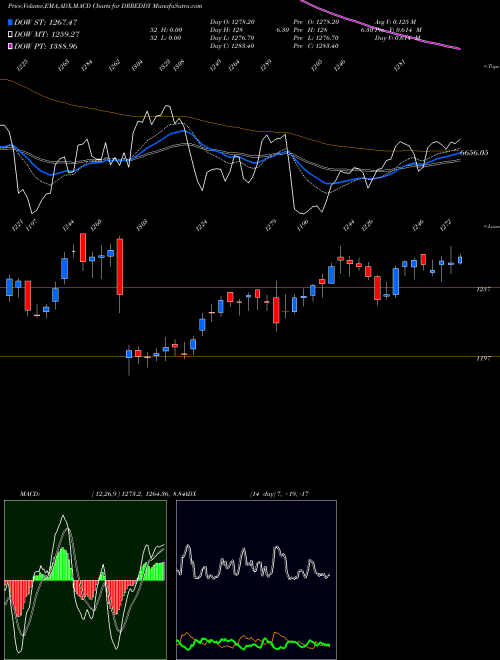Select the 'DOW MT: 1259.27' legend text
This screenshot has width=500, height=660.
(47, 34)
